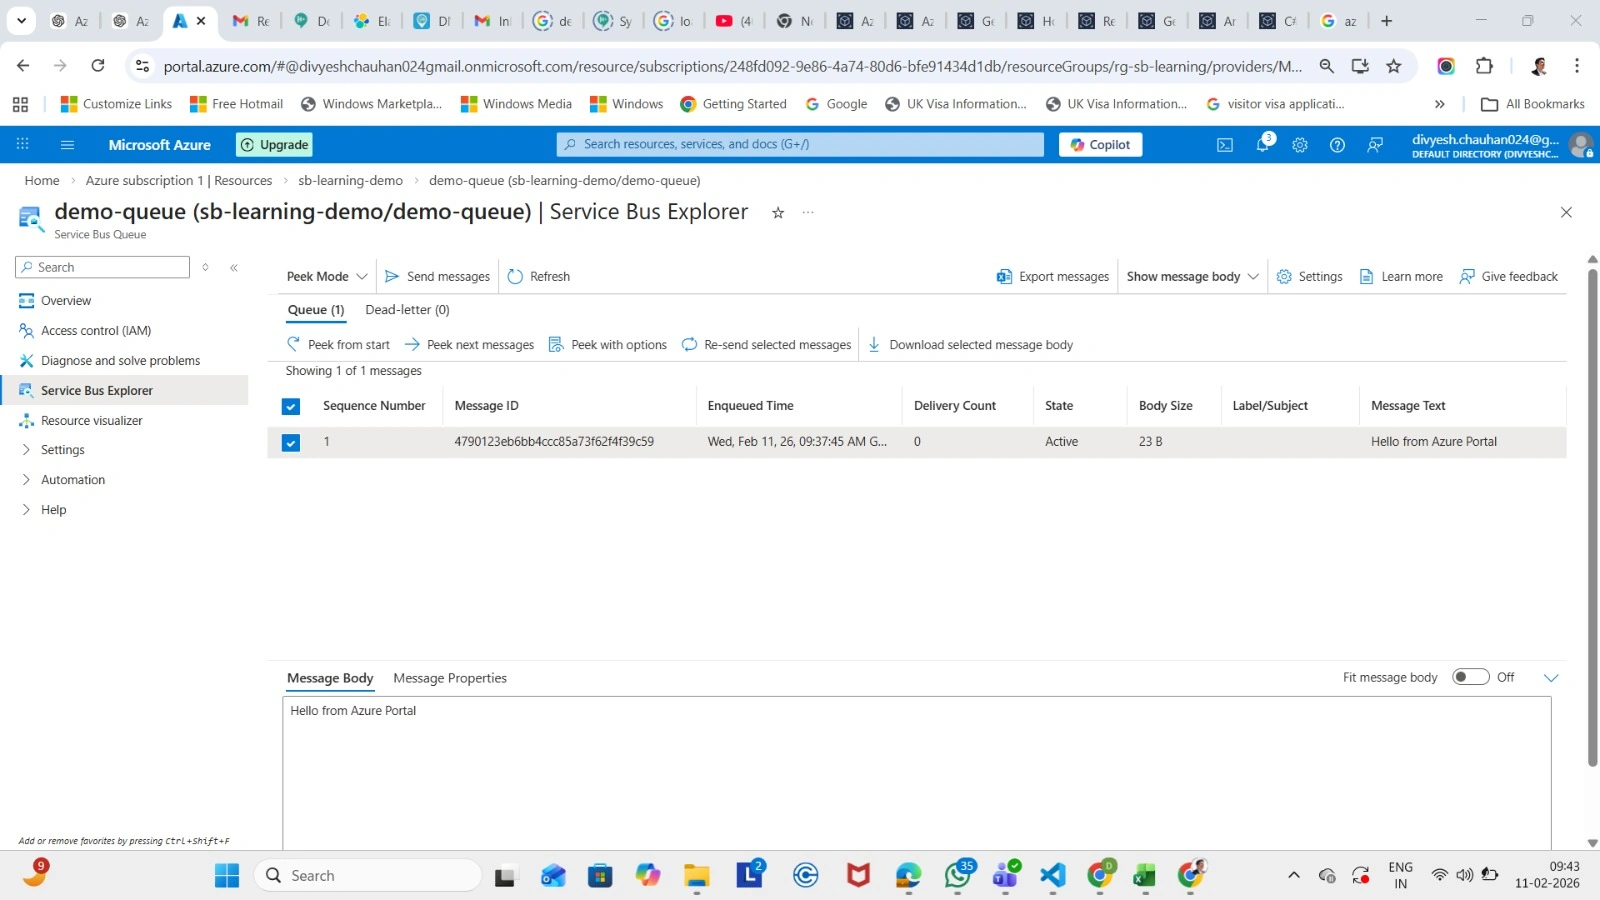Click the resource menu Search field
This screenshot has height=900, width=1600.
click(102, 267)
